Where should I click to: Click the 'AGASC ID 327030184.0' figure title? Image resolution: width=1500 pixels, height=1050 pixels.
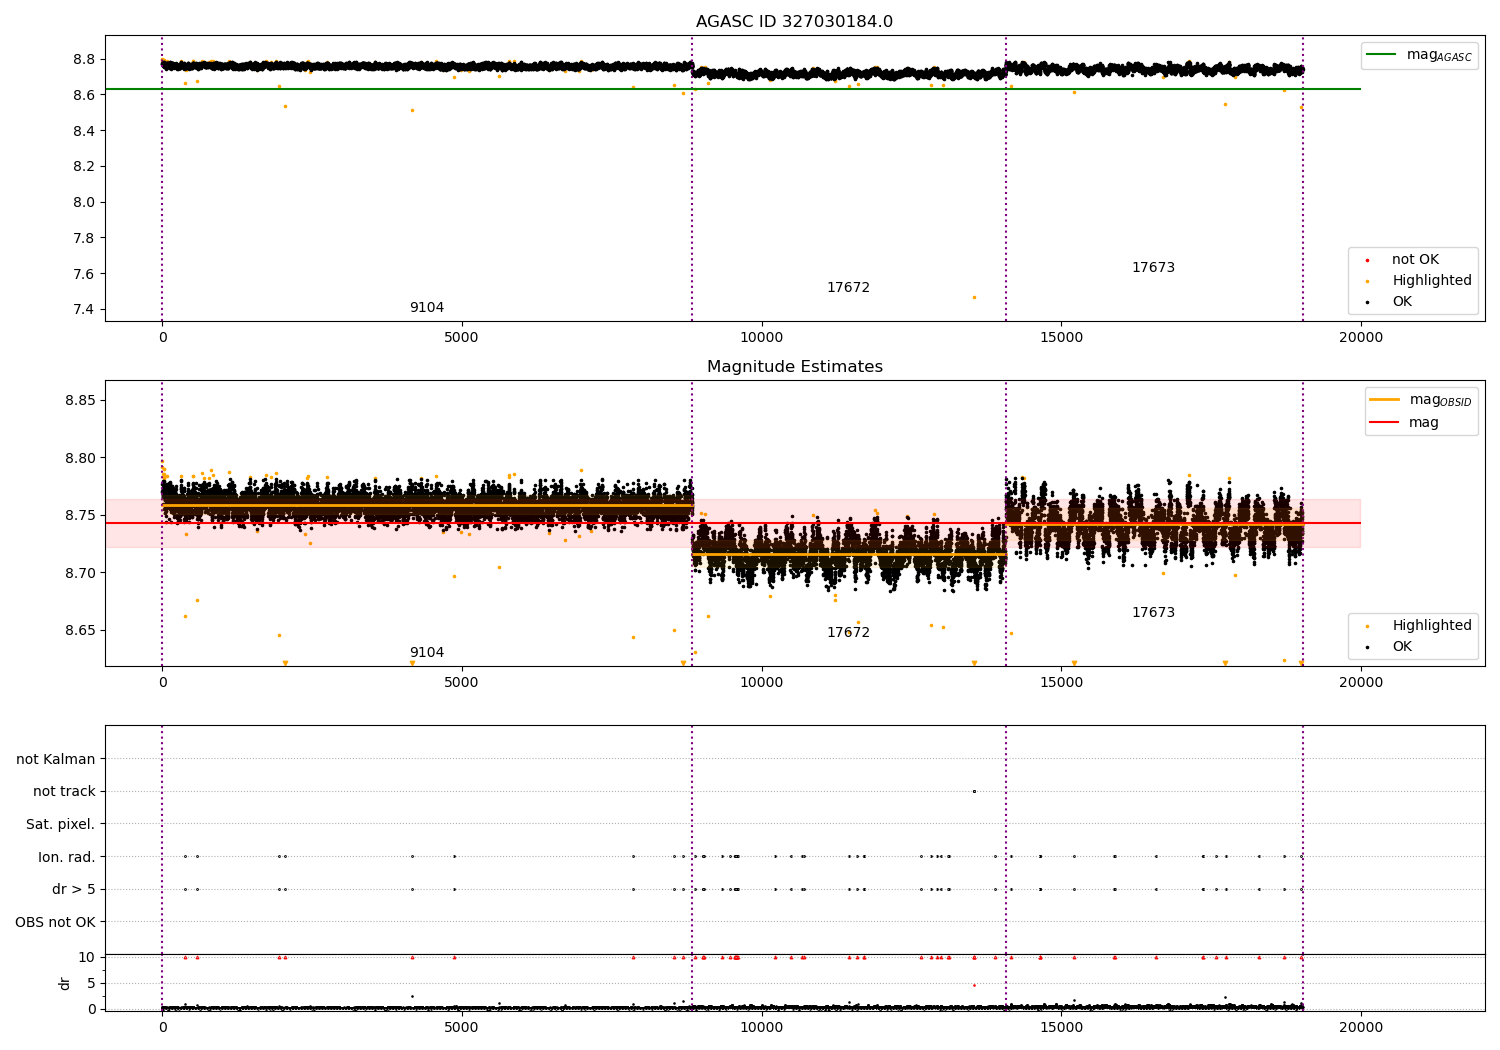(x=794, y=22)
